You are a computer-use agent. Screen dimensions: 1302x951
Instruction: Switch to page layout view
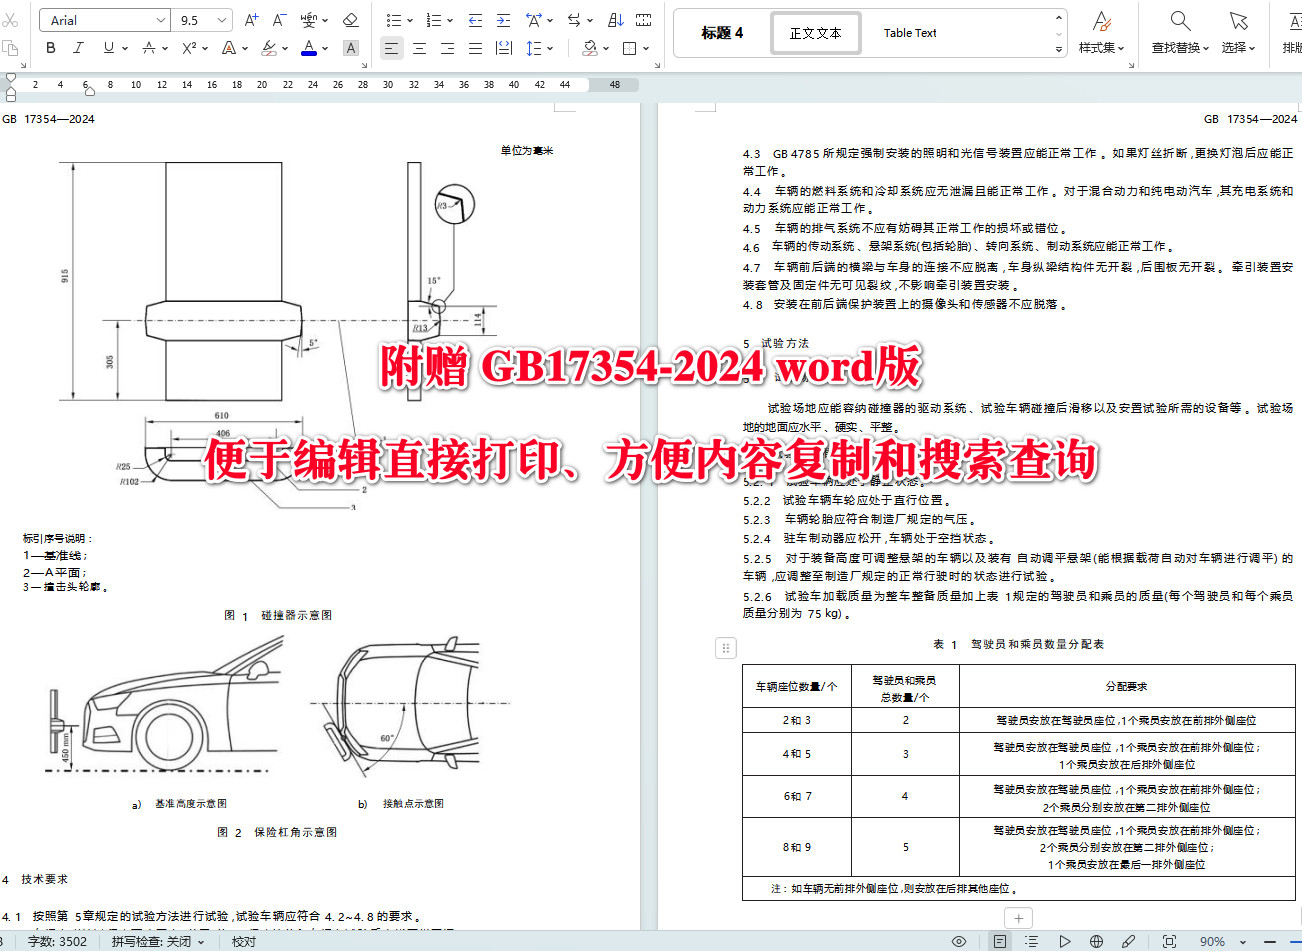click(999, 941)
